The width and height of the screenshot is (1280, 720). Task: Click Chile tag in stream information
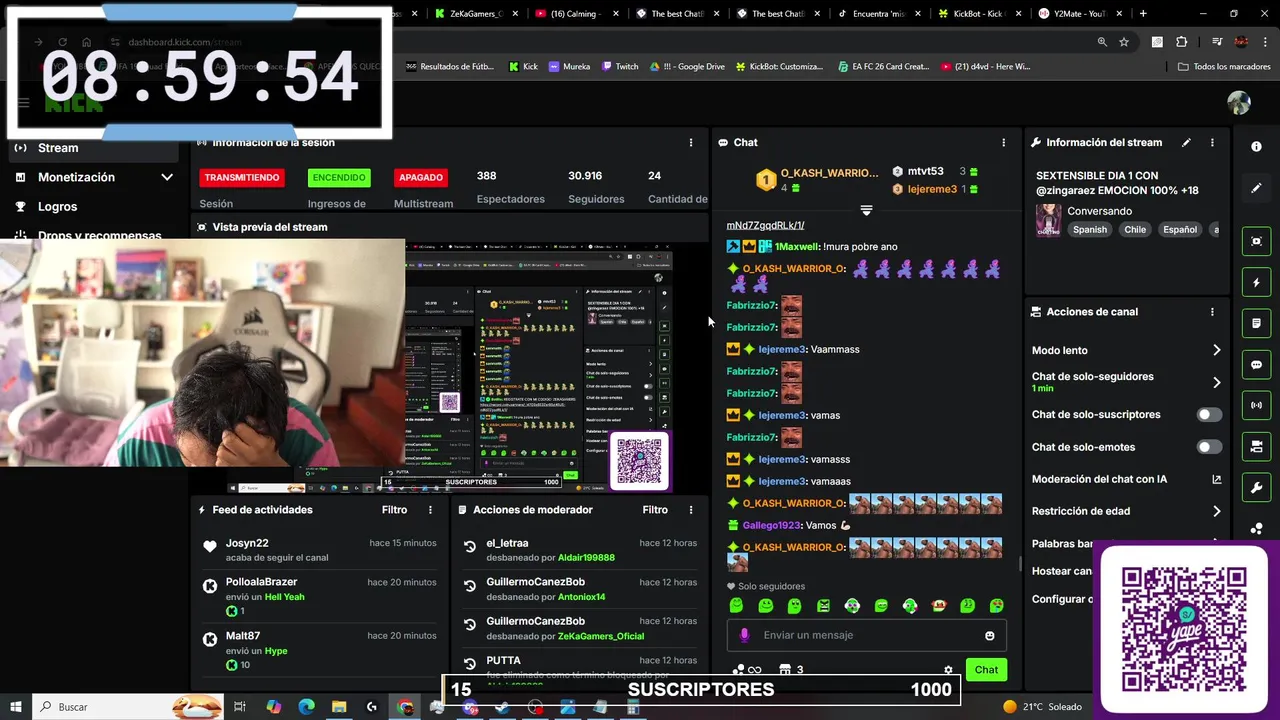[x=1135, y=230]
